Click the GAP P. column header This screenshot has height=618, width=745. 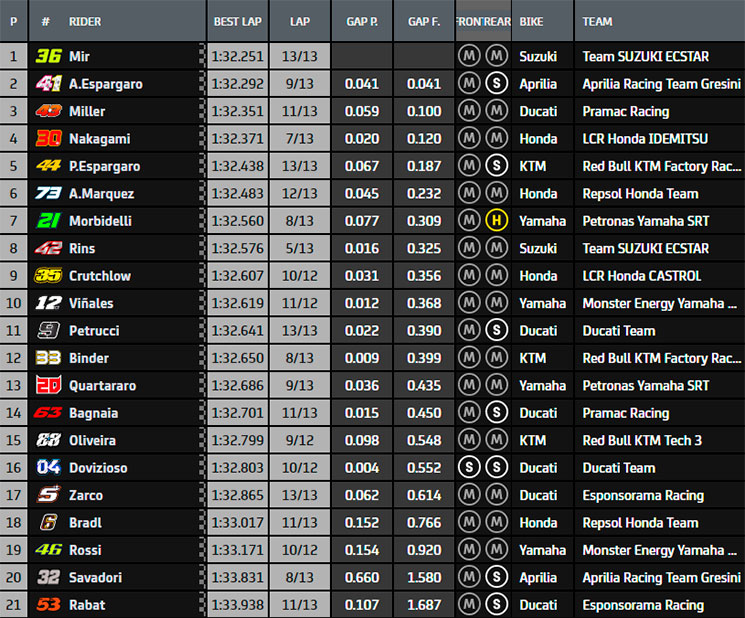pos(362,22)
